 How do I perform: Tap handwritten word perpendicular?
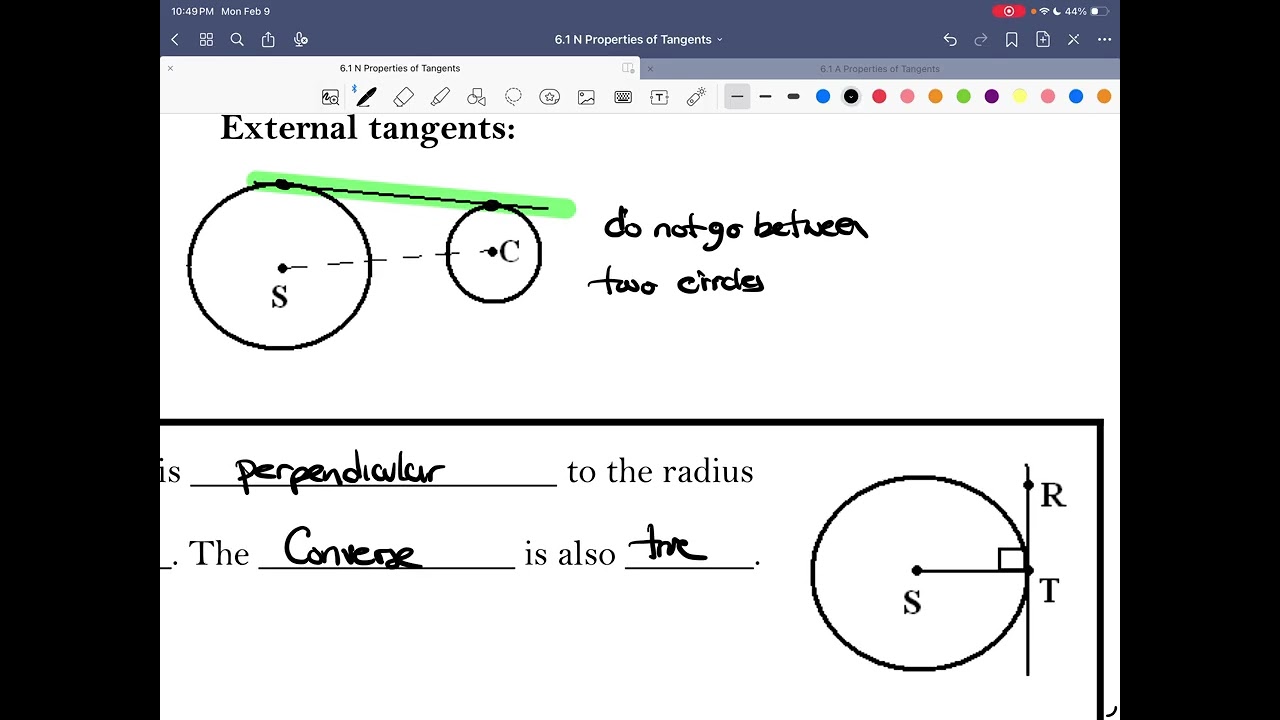(x=340, y=471)
